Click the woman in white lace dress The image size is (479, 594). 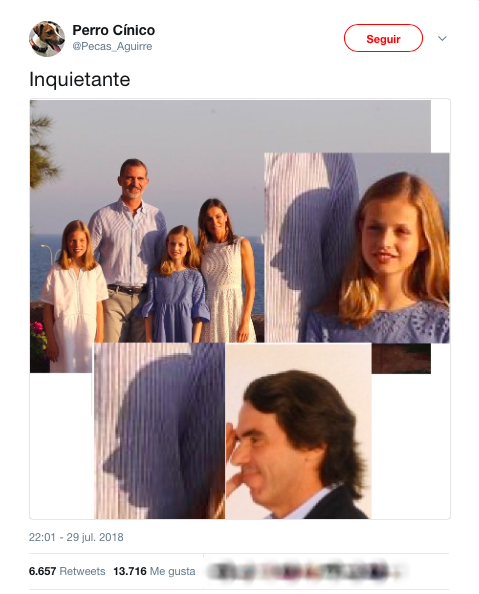(227, 271)
